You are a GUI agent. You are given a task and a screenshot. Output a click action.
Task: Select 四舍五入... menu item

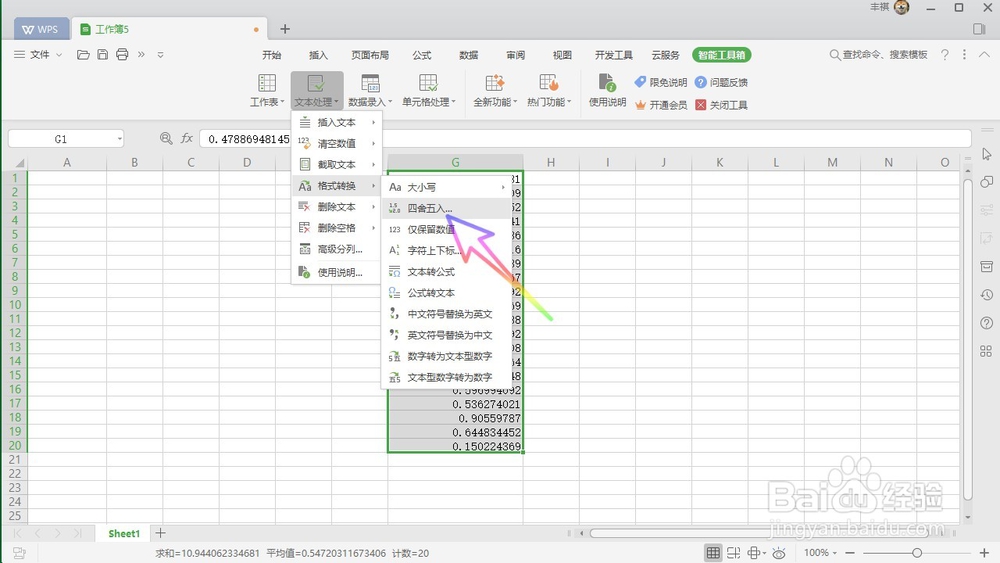point(446,208)
